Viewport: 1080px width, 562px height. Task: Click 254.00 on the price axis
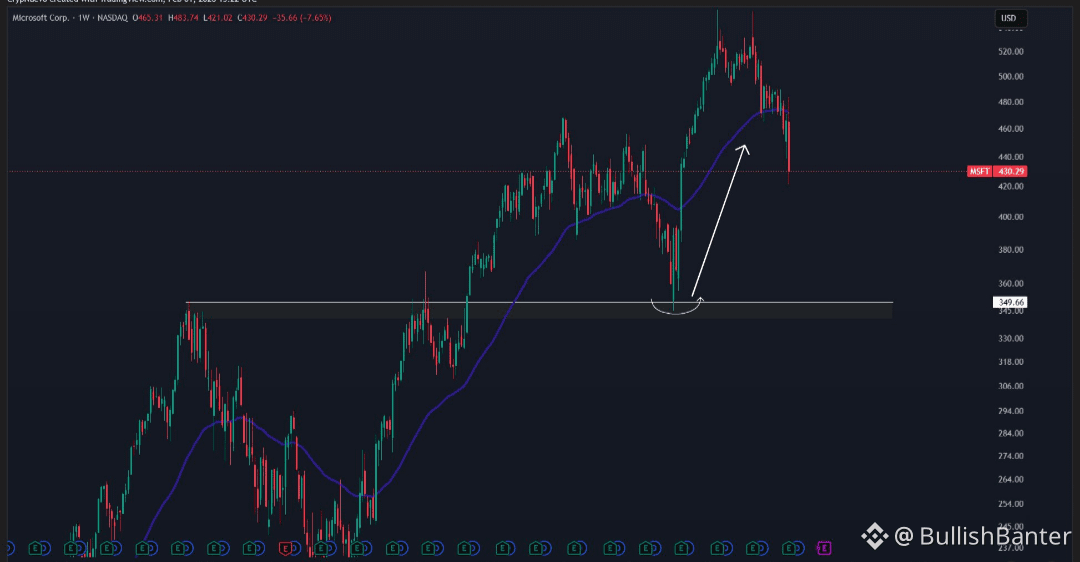(1010, 504)
